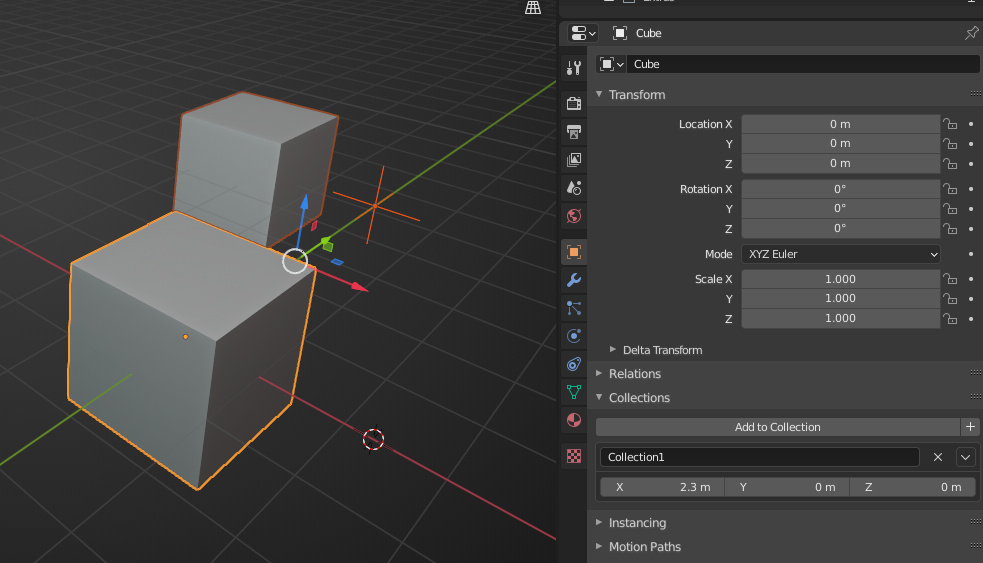This screenshot has width=983, height=563.
Task: Open the View Layer properties tab
Action: point(574,159)
